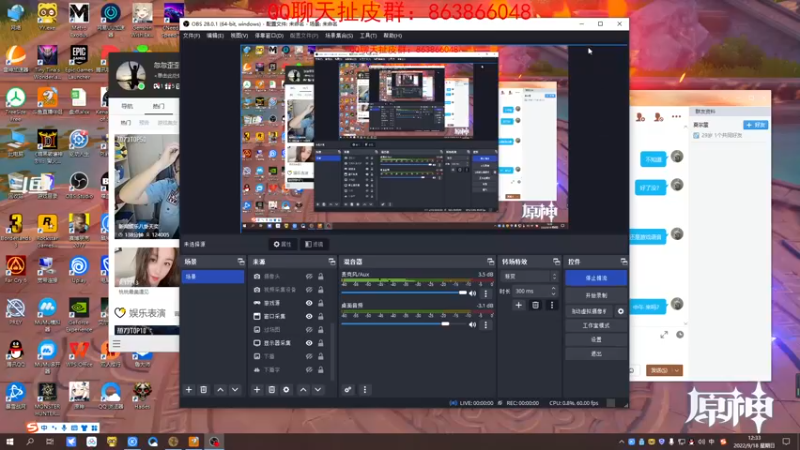Open source properties gear in the 来源 toolbar

tap(286, 390)
